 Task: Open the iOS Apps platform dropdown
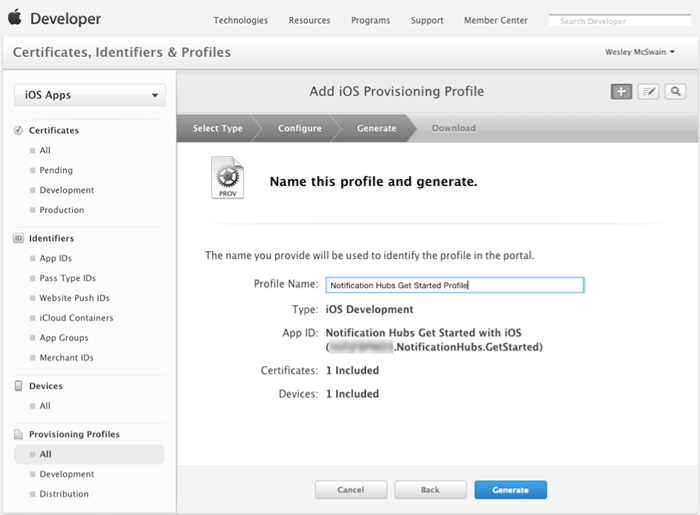pos(90,95)
